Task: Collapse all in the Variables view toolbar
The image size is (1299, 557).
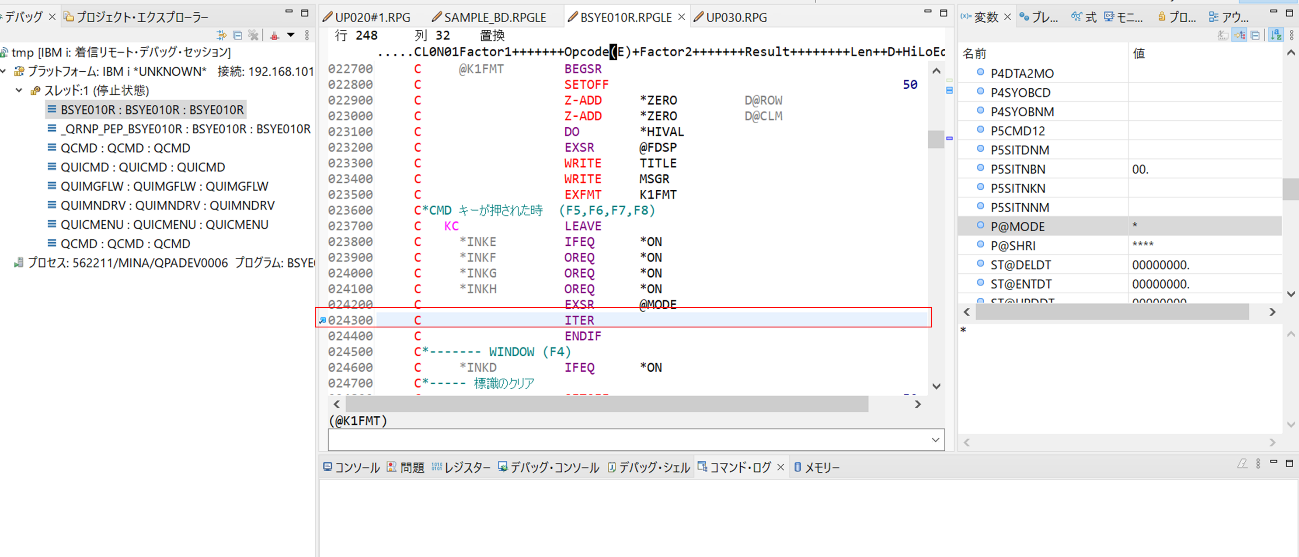Action: click(x=1255, y=35)
